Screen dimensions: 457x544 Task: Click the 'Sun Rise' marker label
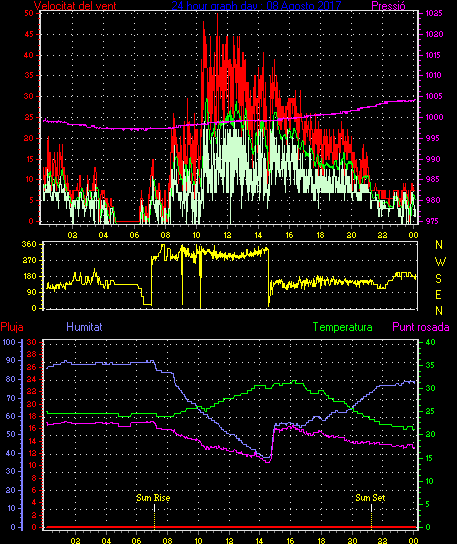pos(153,498)
